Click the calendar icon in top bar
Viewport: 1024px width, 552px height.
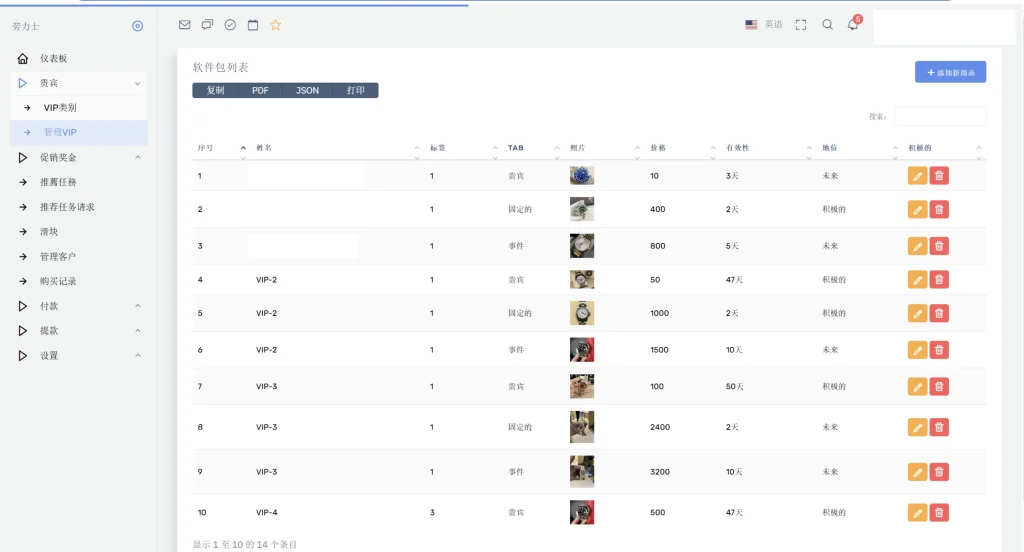pos(253,25)
